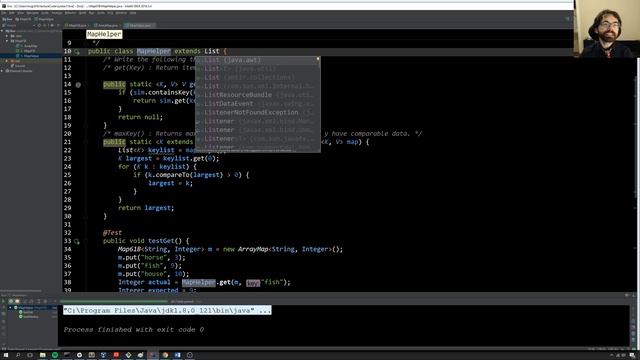The image size is (640, 360).
Task: Choose ListenerNotFoundException completion suggestion
Action: pos(257,112)
